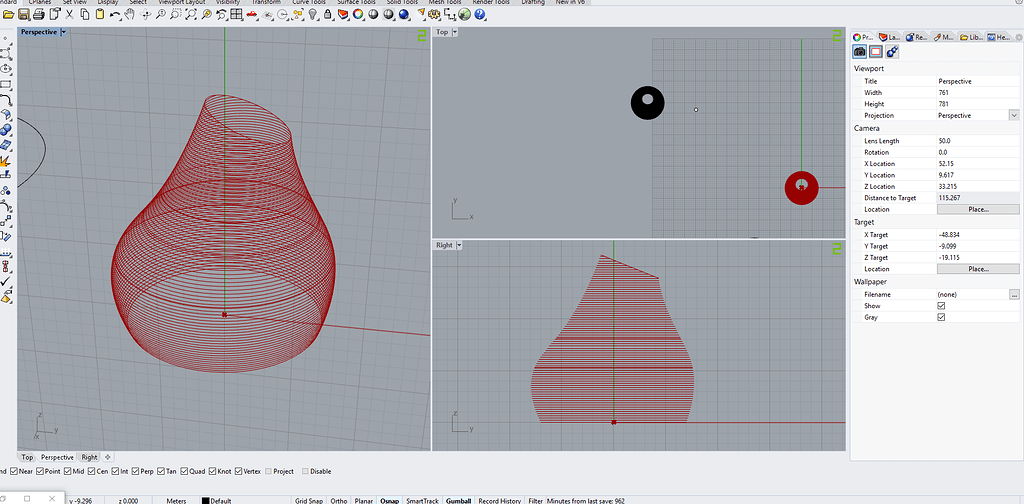Viewport: 1024px width, 504px height.
Task: Click the checkmark tool in left sidebar
Action: [7, 281]
